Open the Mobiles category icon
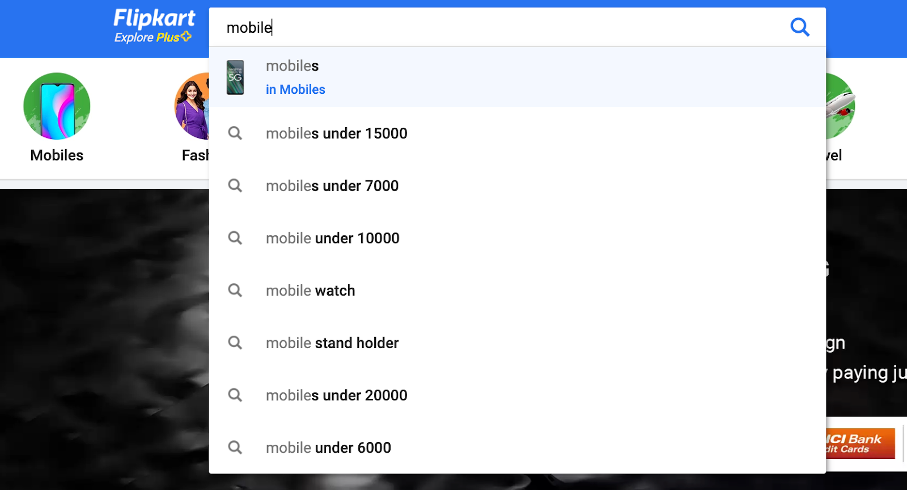Viewport: 908px width, 490px height. [x=57, y=106]
